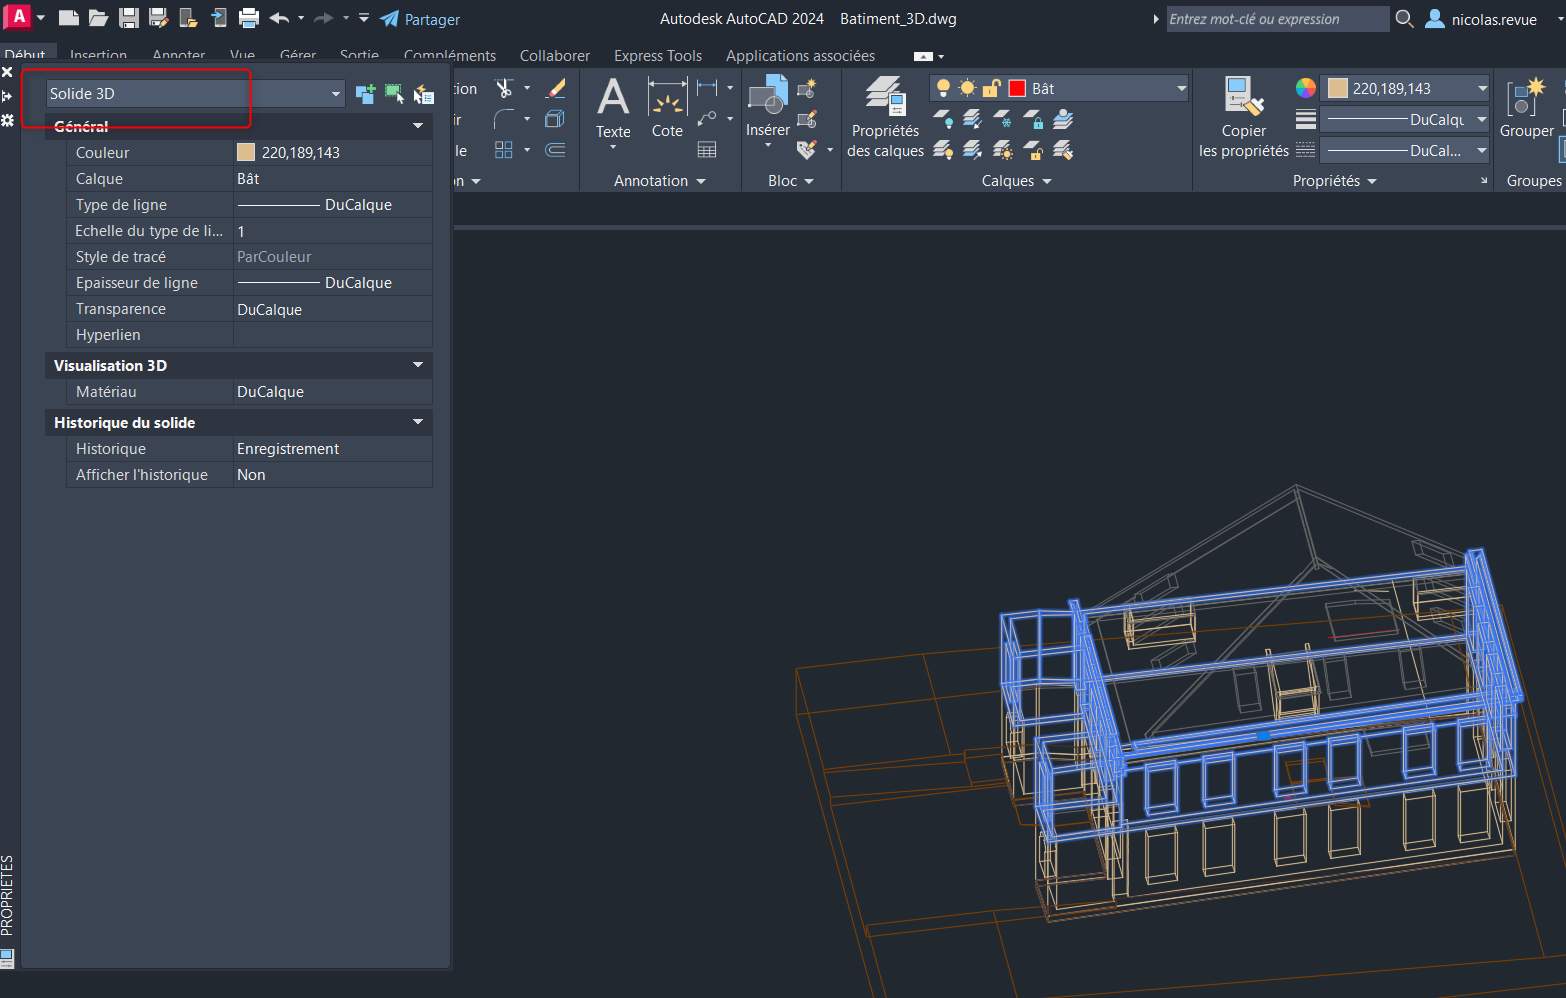This screenshot has height=998, width=1566.
Task: Click the quick select icon in Properties palette
Action: pos(424,94)
